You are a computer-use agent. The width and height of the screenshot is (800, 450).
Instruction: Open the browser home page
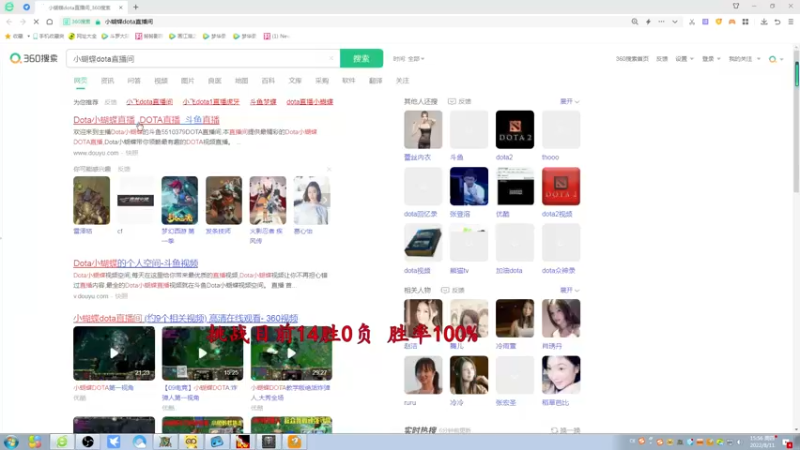[x=49, y=21]
